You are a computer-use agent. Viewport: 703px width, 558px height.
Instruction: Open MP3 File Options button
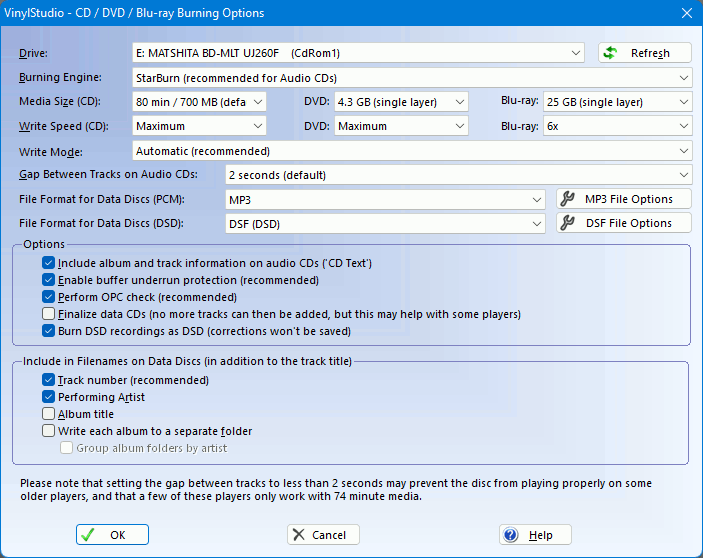tap(624, 199)
